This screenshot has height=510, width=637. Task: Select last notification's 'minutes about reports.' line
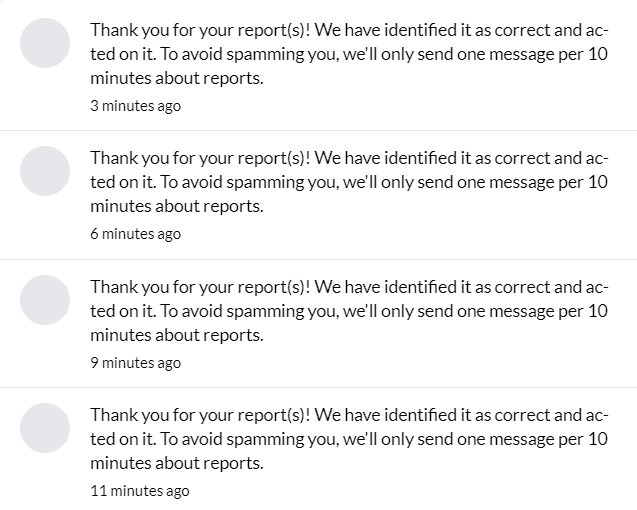(x=177, y=463)
